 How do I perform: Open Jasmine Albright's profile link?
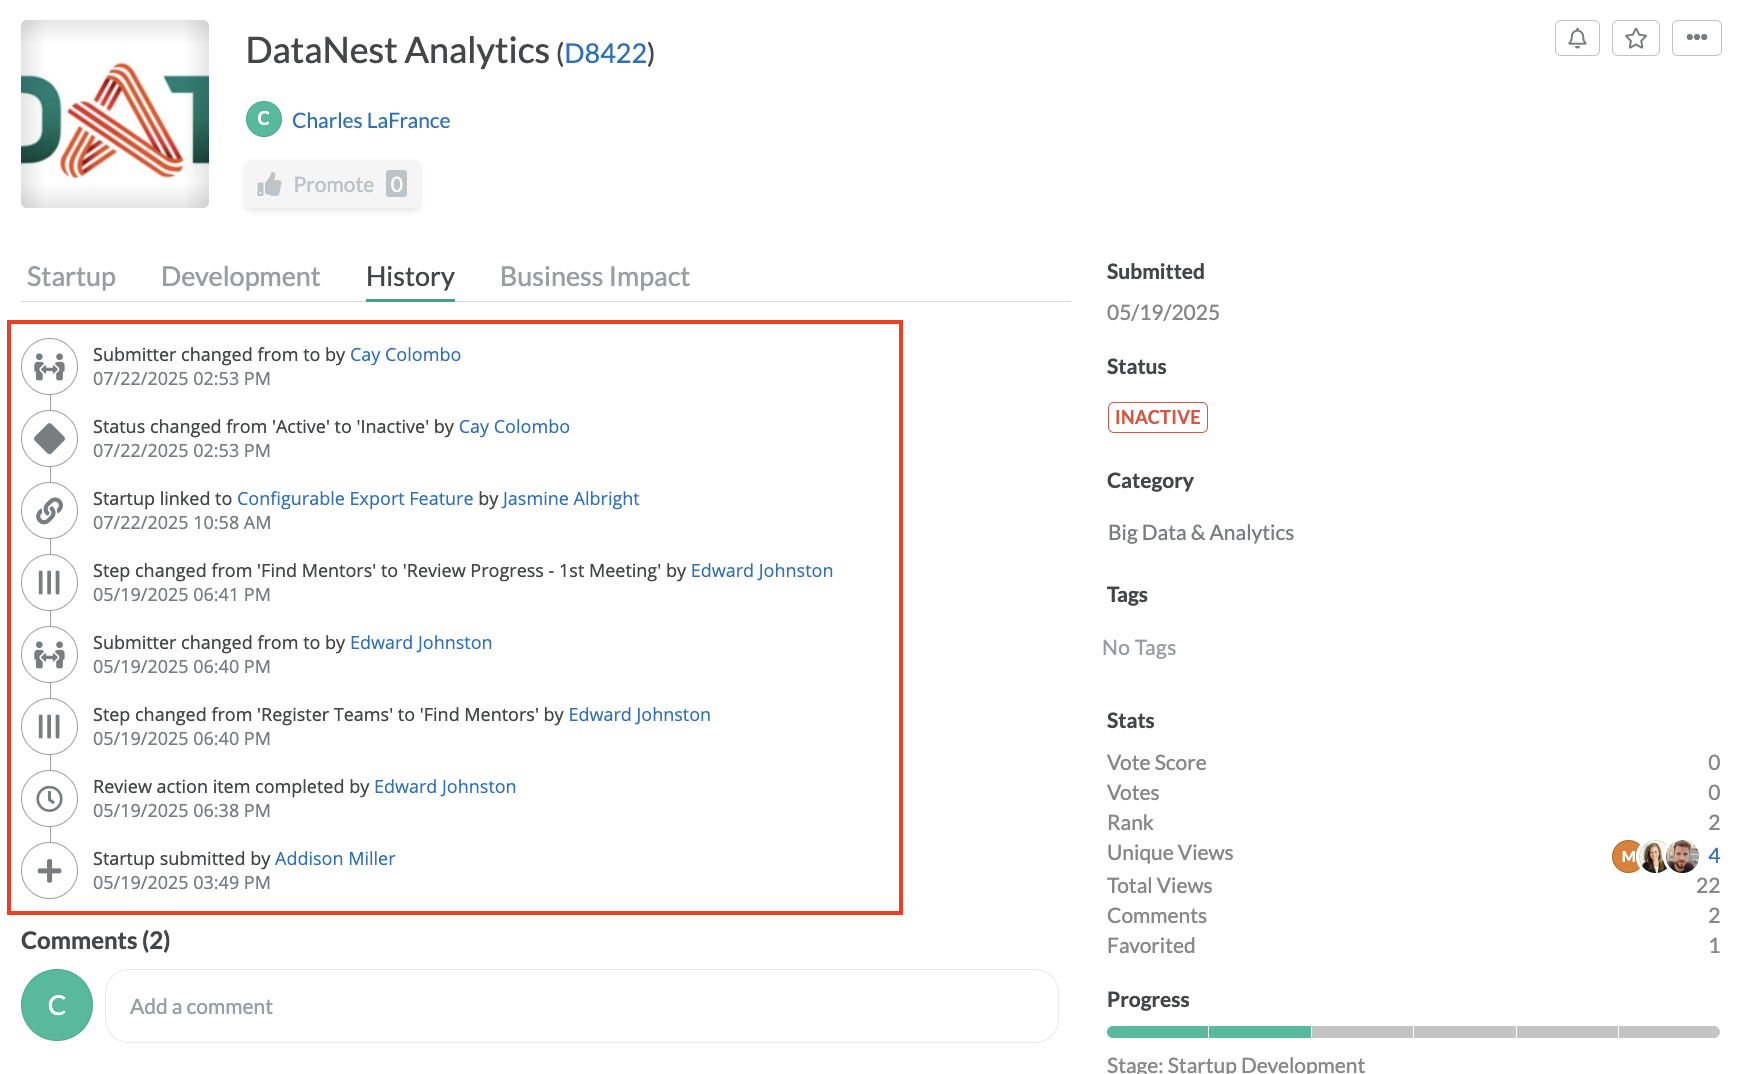point(571,499)
